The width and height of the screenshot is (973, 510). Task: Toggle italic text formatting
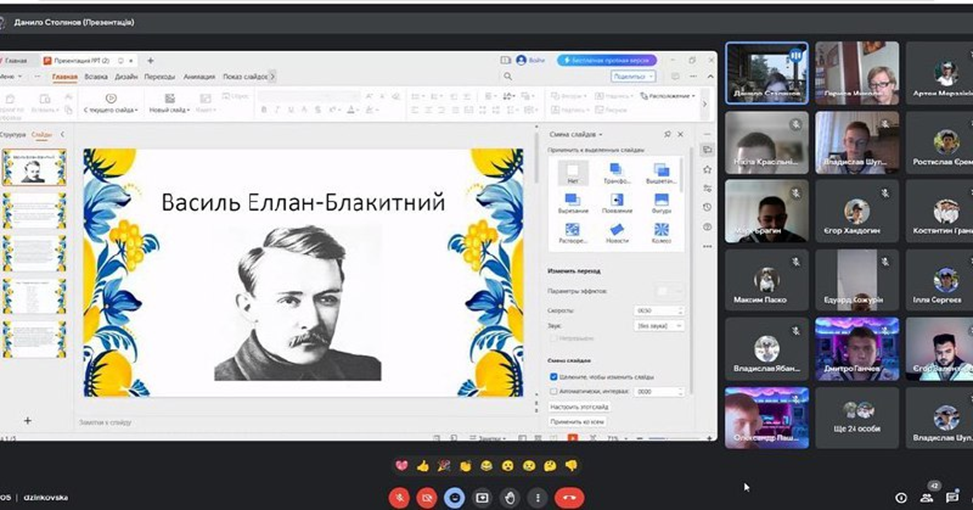(277, 110)
